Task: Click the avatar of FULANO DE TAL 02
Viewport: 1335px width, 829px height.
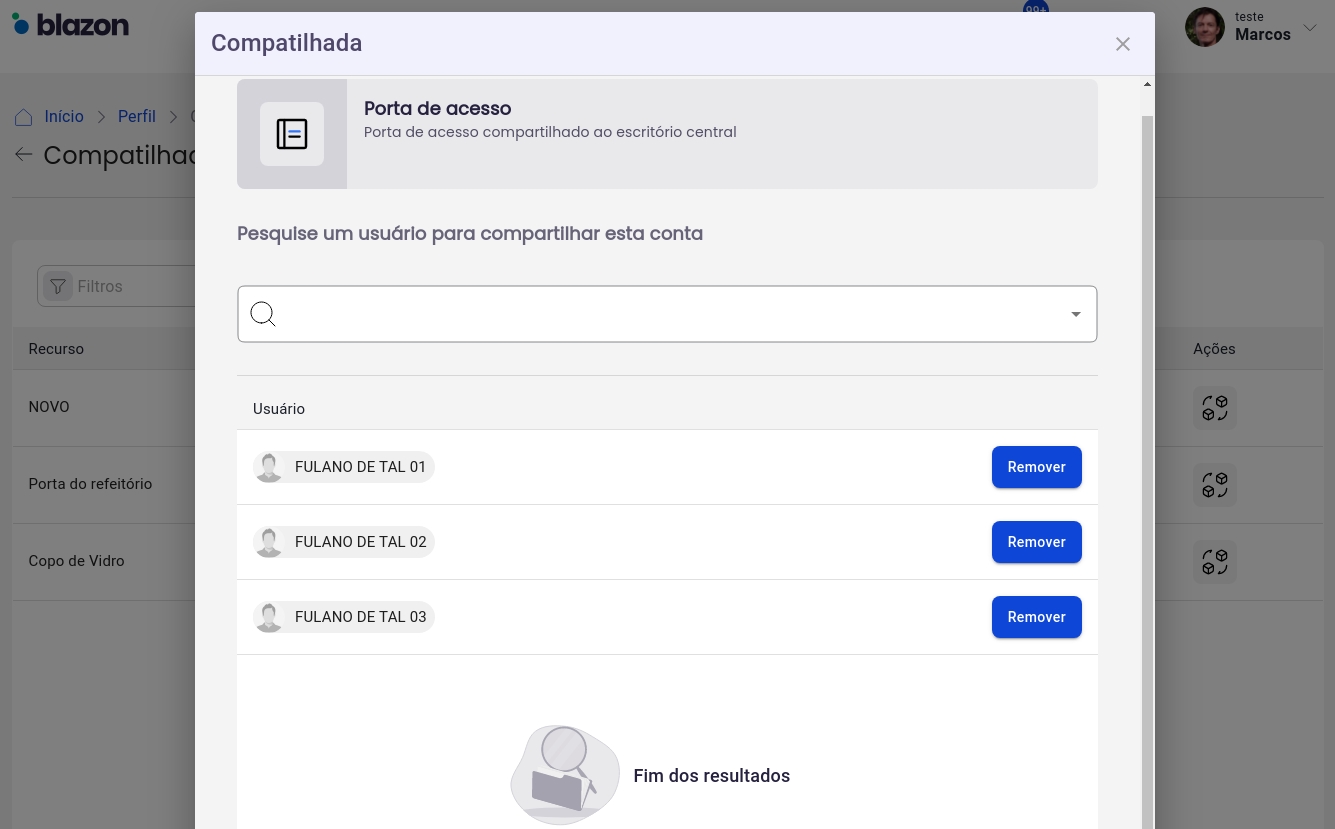Action: coord(269,542)
